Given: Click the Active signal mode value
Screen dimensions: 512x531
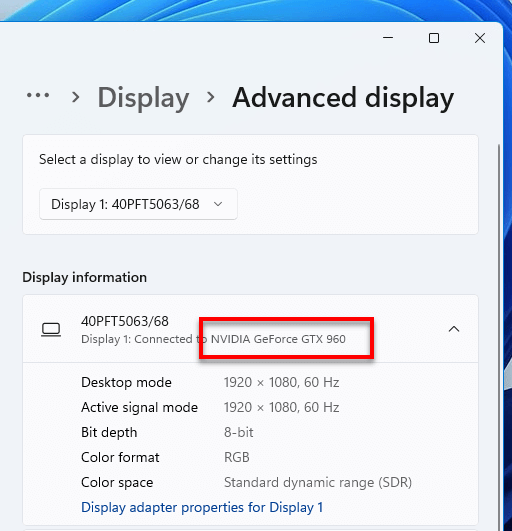Looking at the screenshot, I should tap(281, 407).
